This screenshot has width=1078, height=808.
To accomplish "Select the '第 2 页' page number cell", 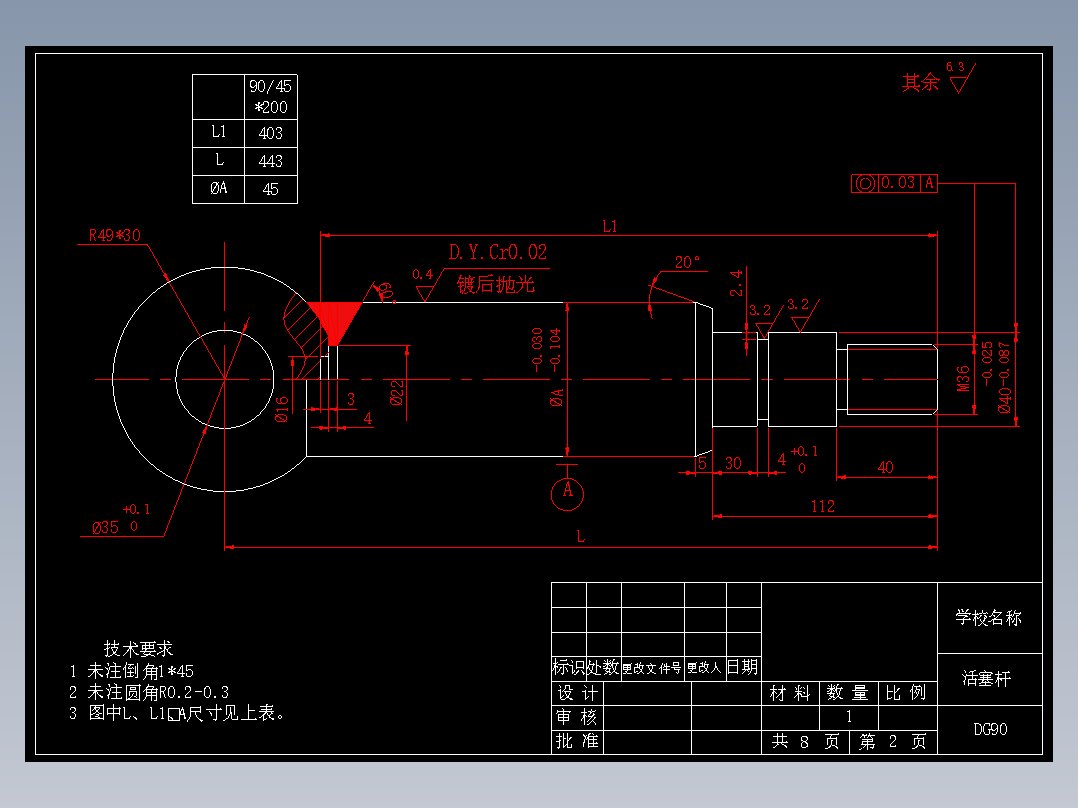I will click(x=893, y=742).
